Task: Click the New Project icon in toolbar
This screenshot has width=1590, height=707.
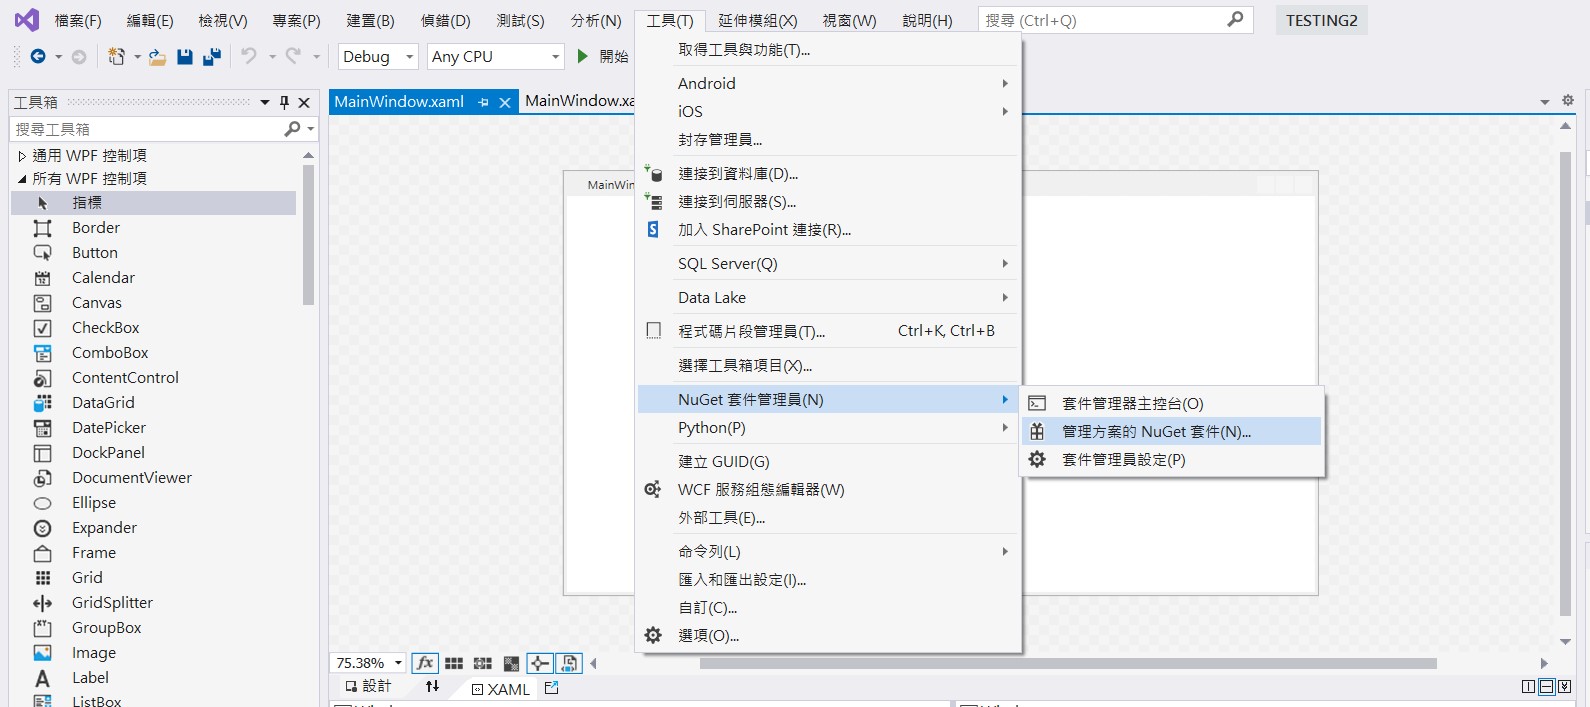Action: click(117, 57)
